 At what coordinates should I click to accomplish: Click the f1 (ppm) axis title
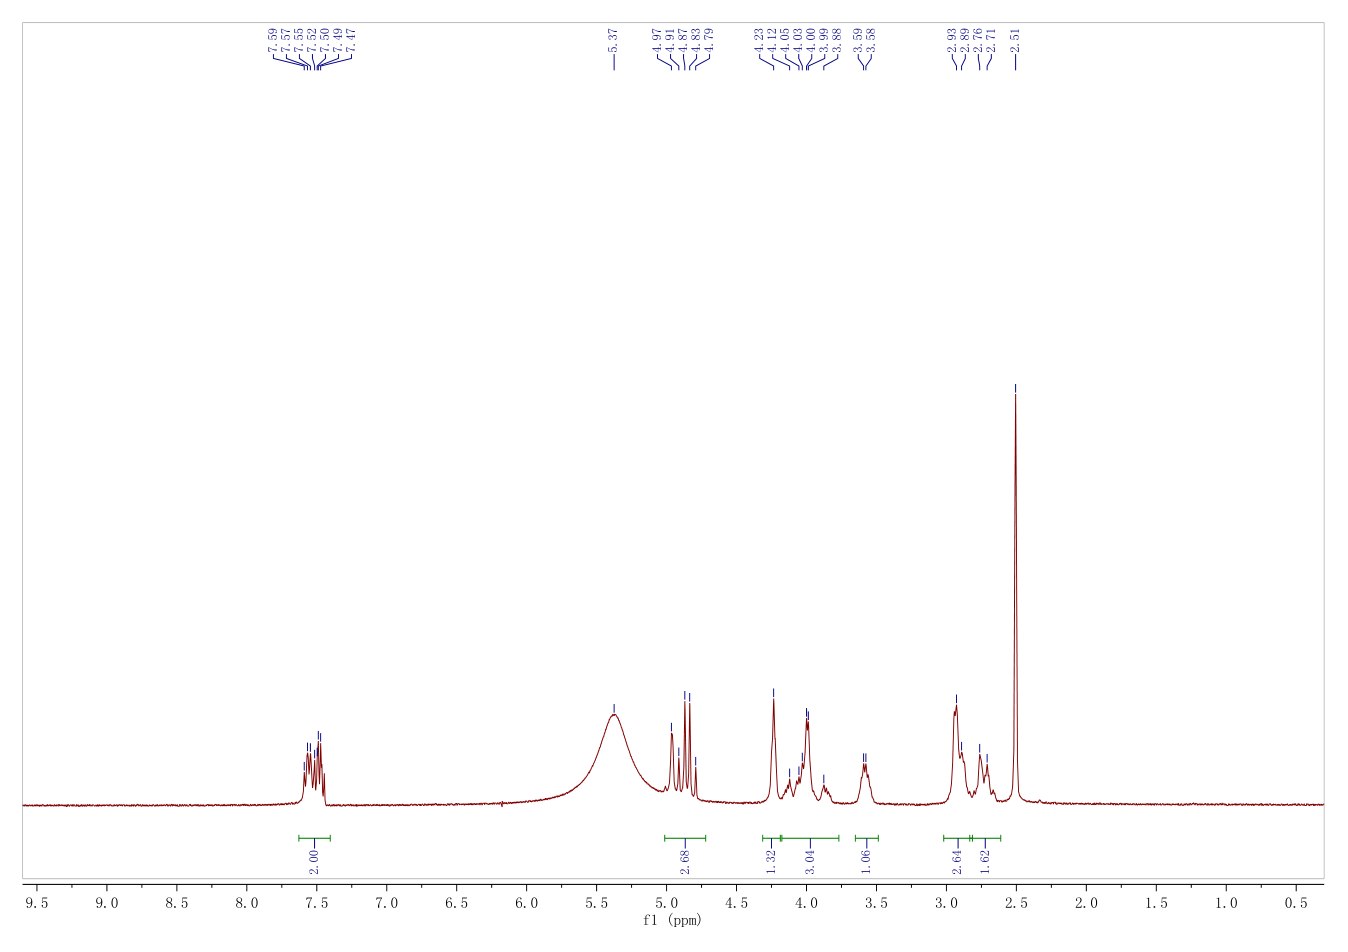[x=672, y=920]
